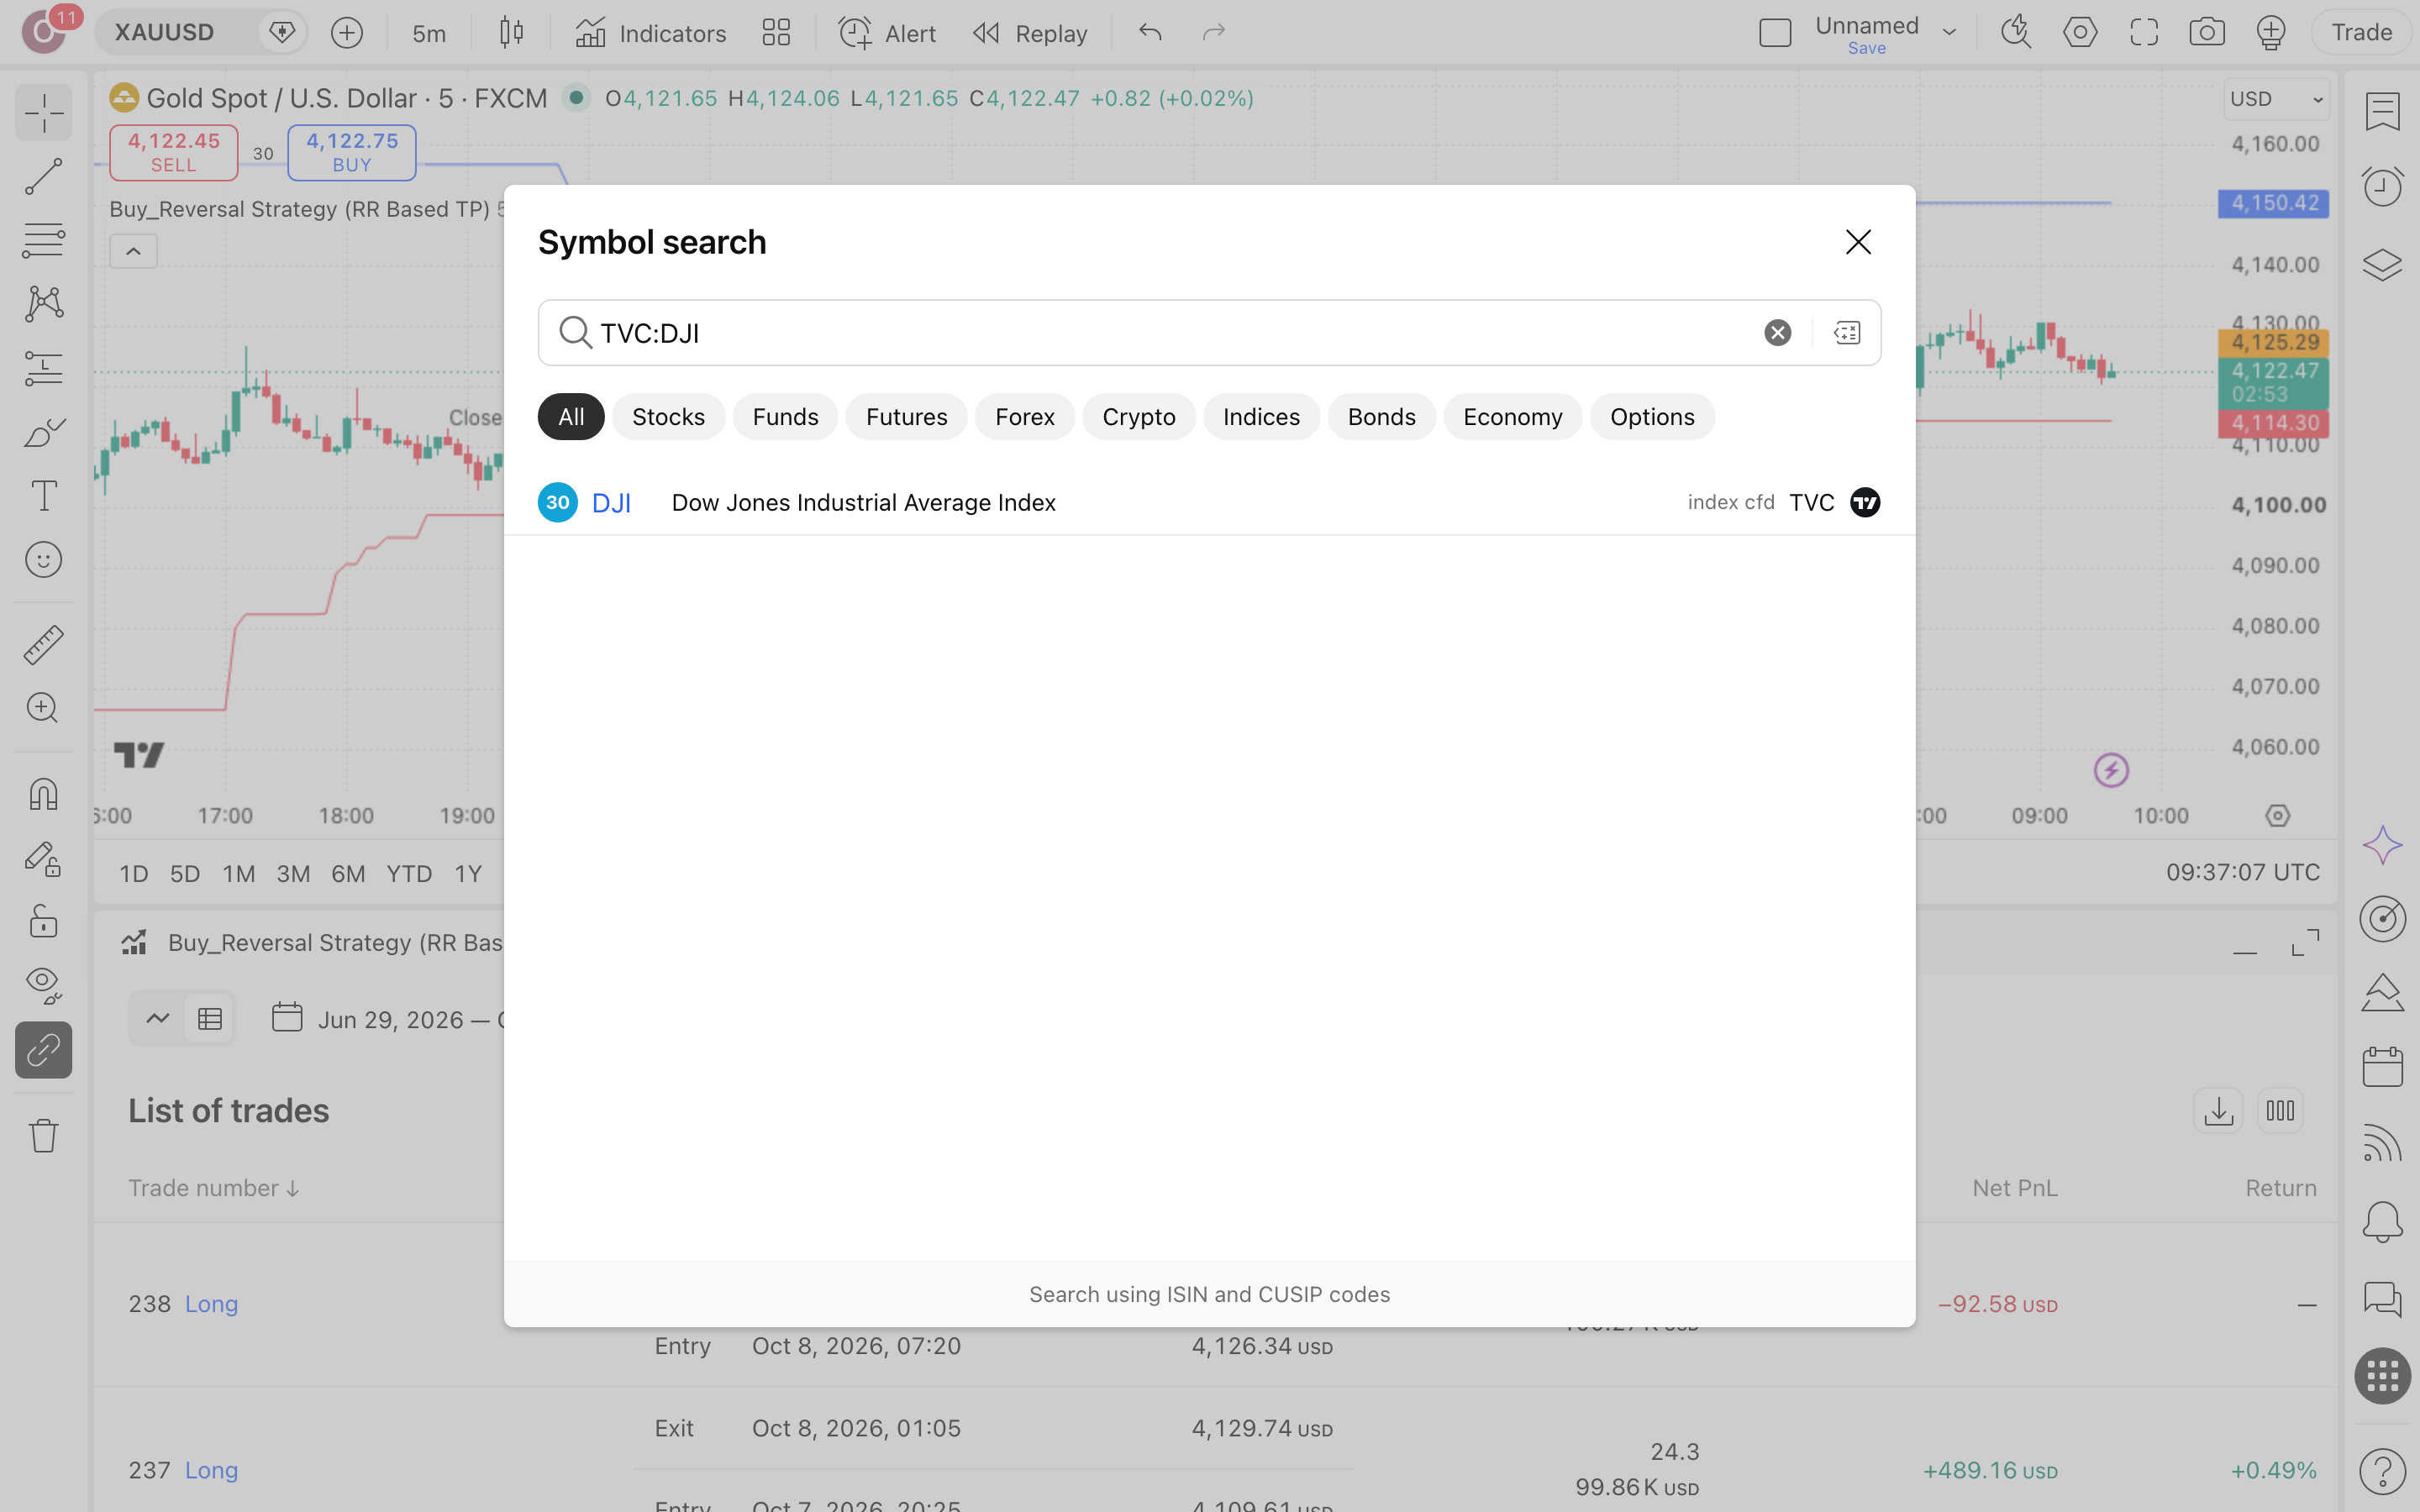Open the Fibonacci retracement tools
Image resolution: width=2420 pixels, height=1512 pixels.
pos(43,240)
